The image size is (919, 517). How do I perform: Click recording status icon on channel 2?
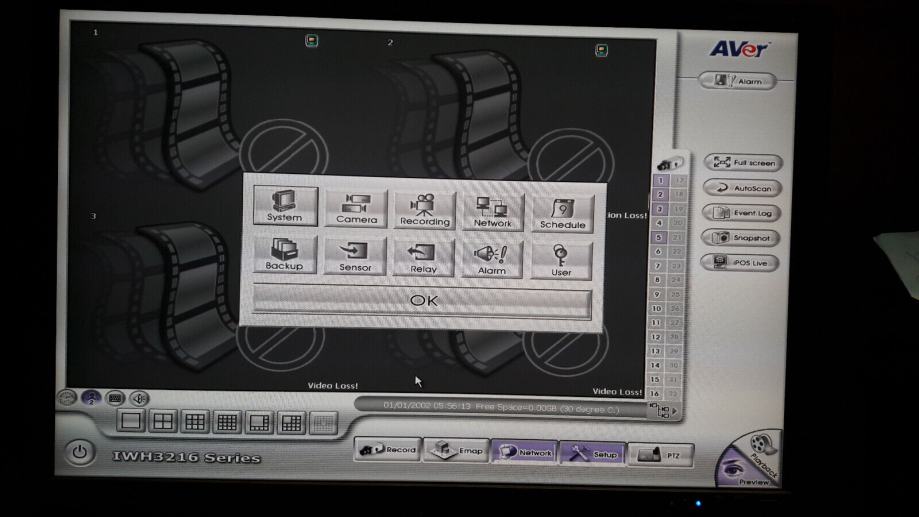coord(601,50)
